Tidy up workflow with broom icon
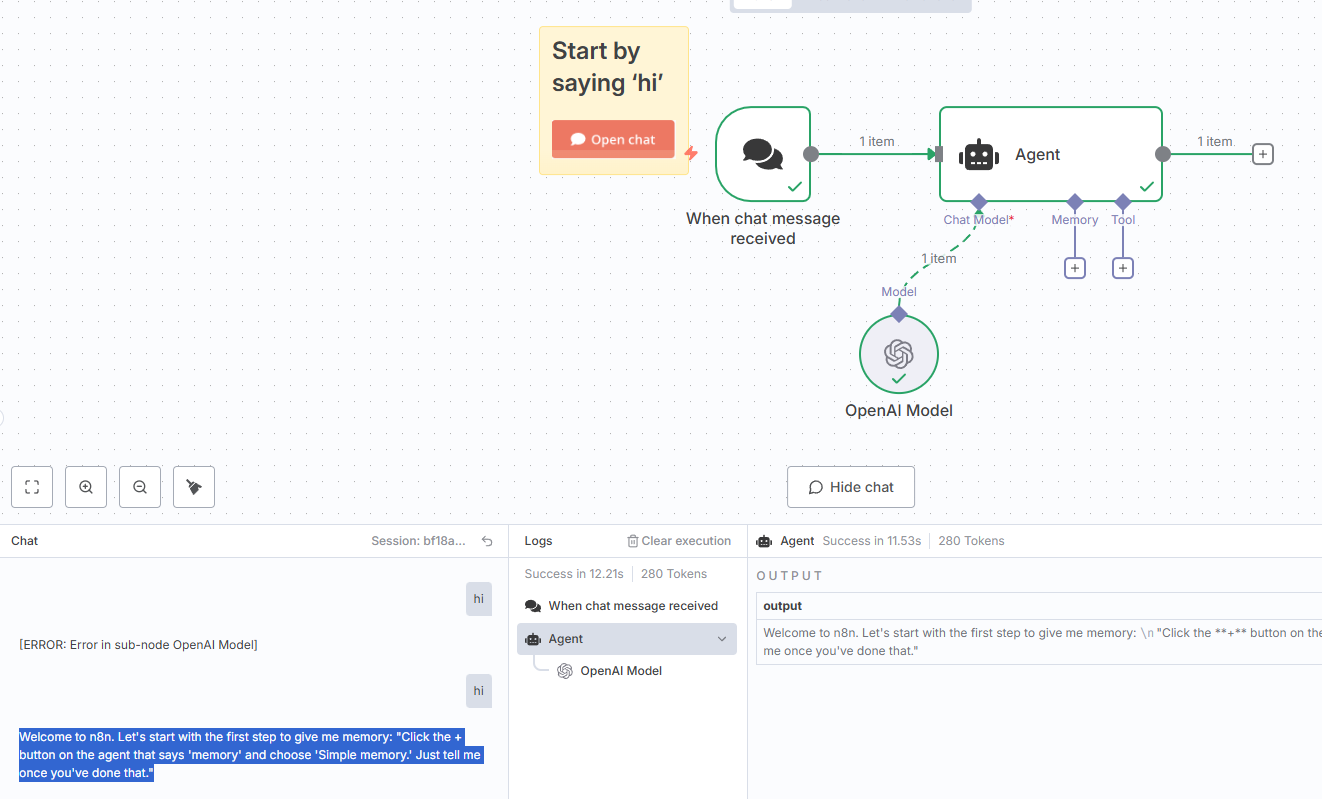Screen dimensions: 1322x799 click(x=194, y=487)
